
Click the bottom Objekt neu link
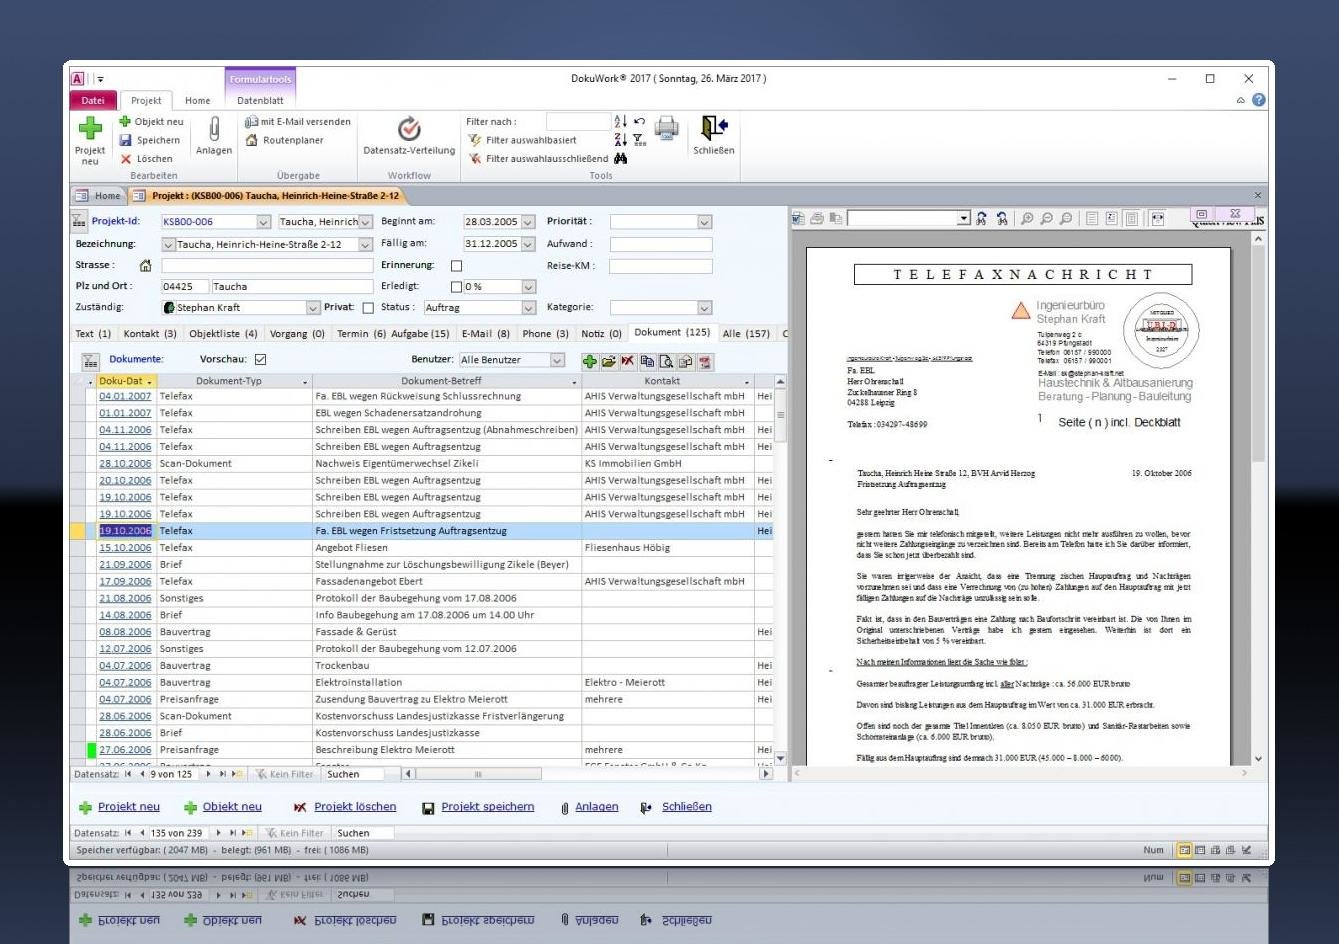[x=232, y=807]
